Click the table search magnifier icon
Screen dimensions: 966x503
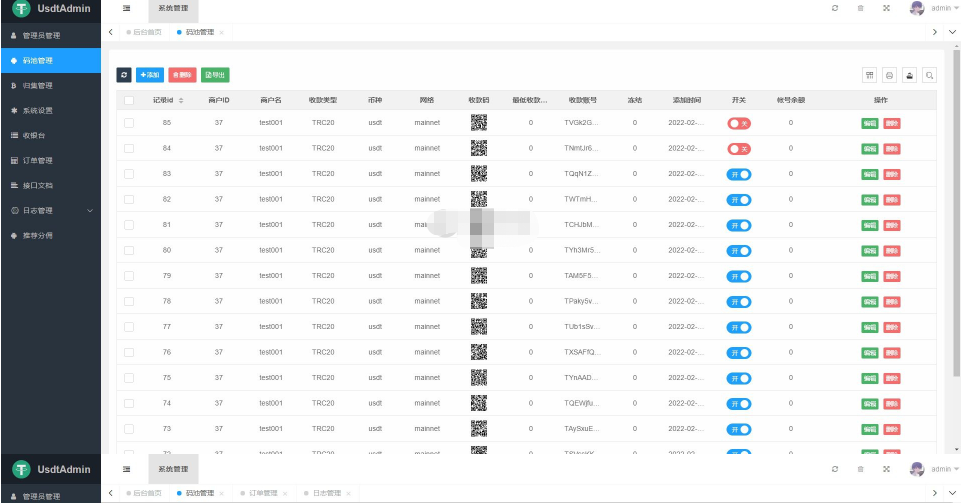(x=929, y=75)
